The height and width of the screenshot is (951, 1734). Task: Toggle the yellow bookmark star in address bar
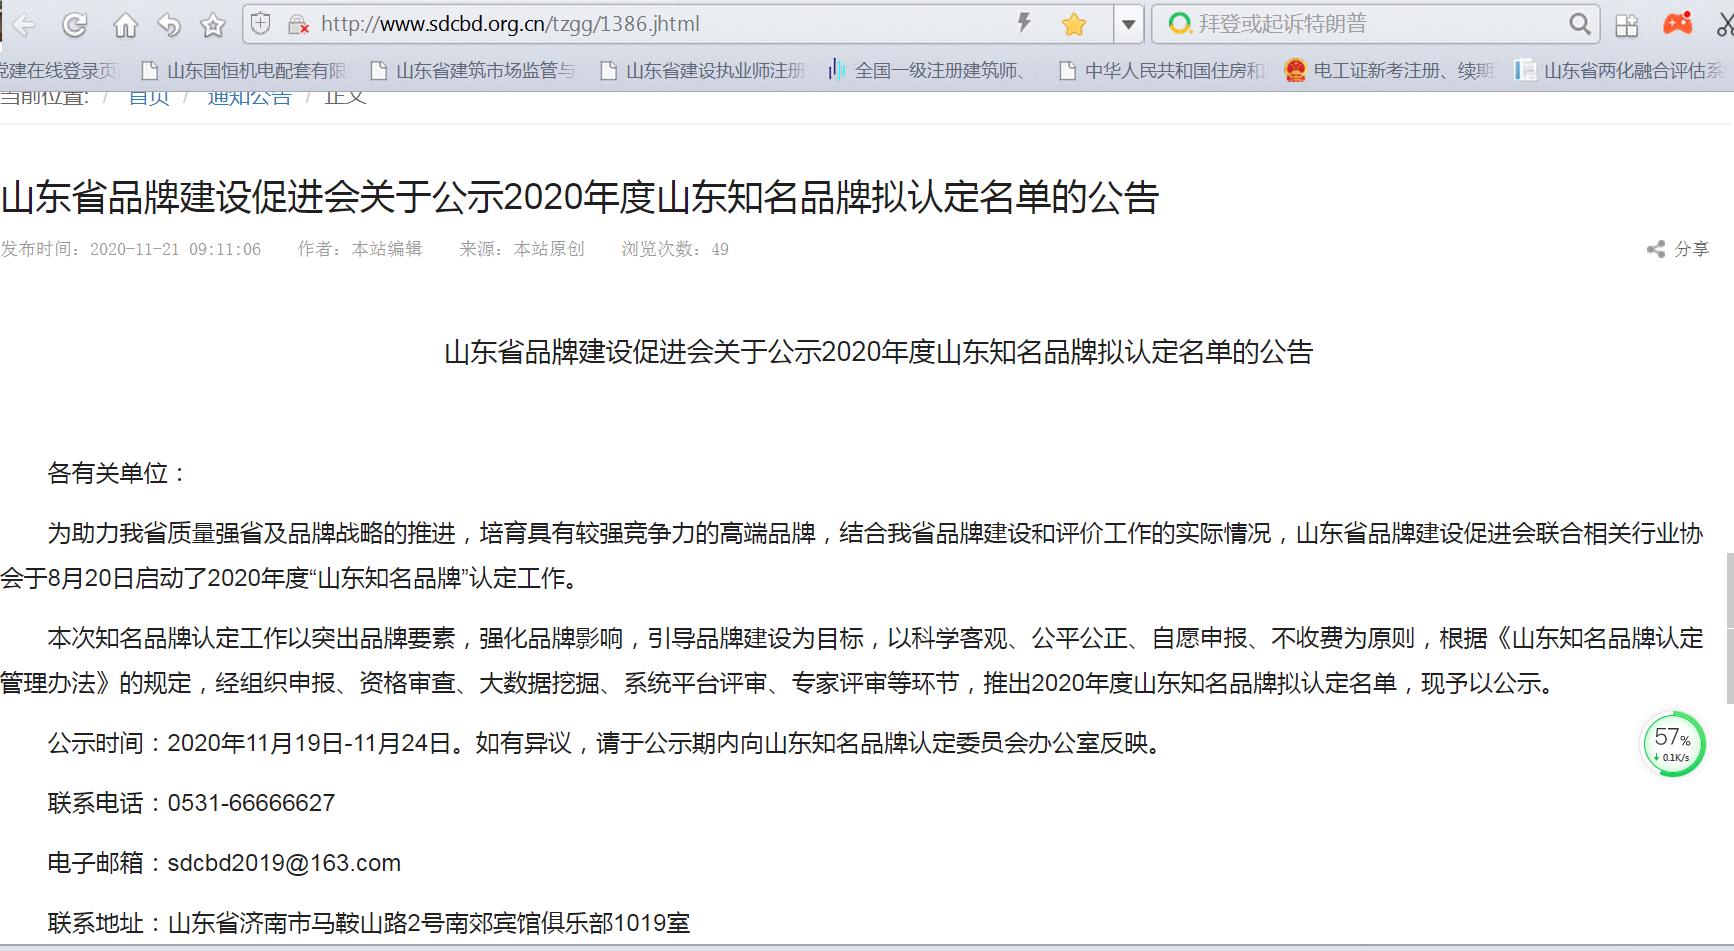(x=1074, y=24)
